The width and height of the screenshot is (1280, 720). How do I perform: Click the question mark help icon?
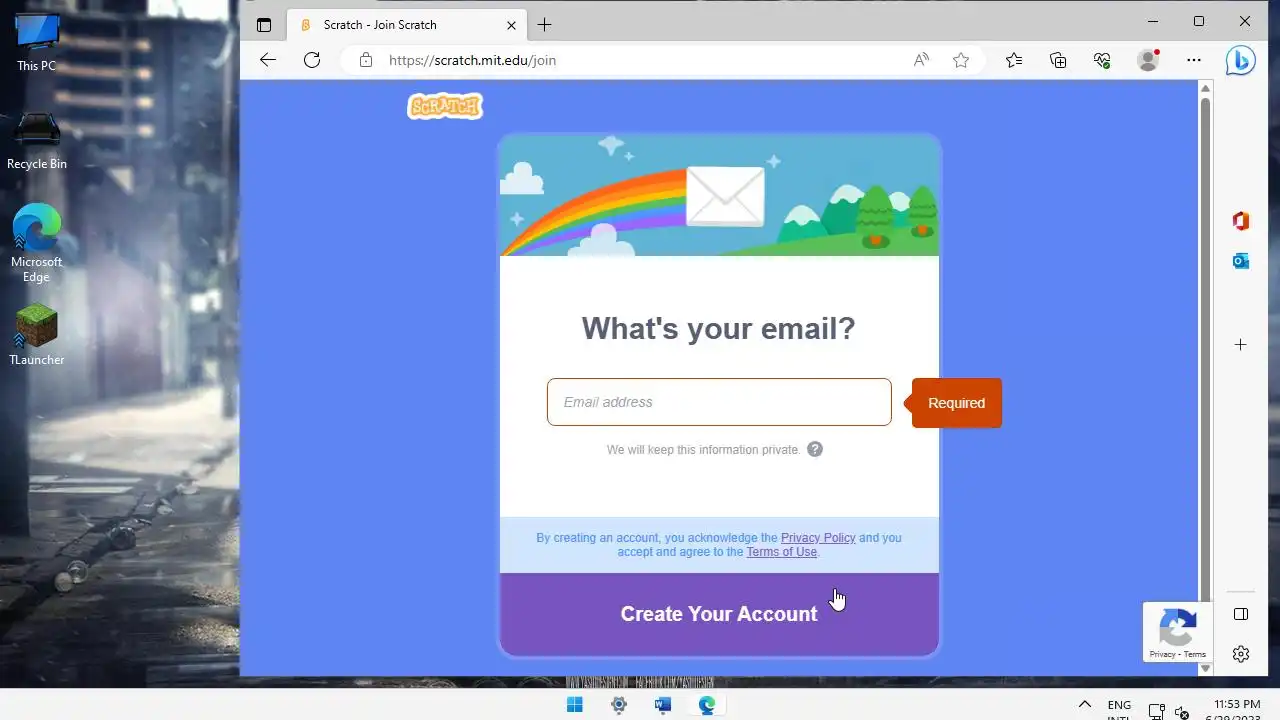click(x=815, y=449)
